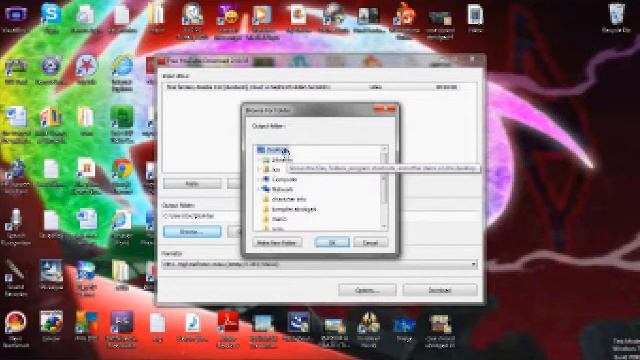Expand the Network node arrow
Viewport: 640px width, 360px height.
[259, 189]
